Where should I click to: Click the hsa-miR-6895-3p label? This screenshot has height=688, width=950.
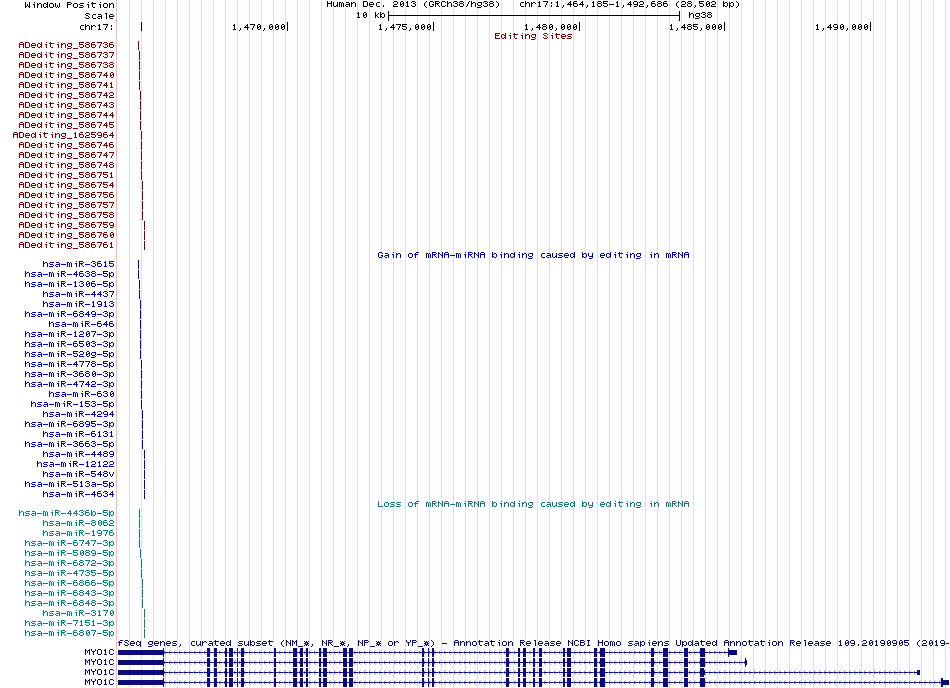[x=69, y=424]
